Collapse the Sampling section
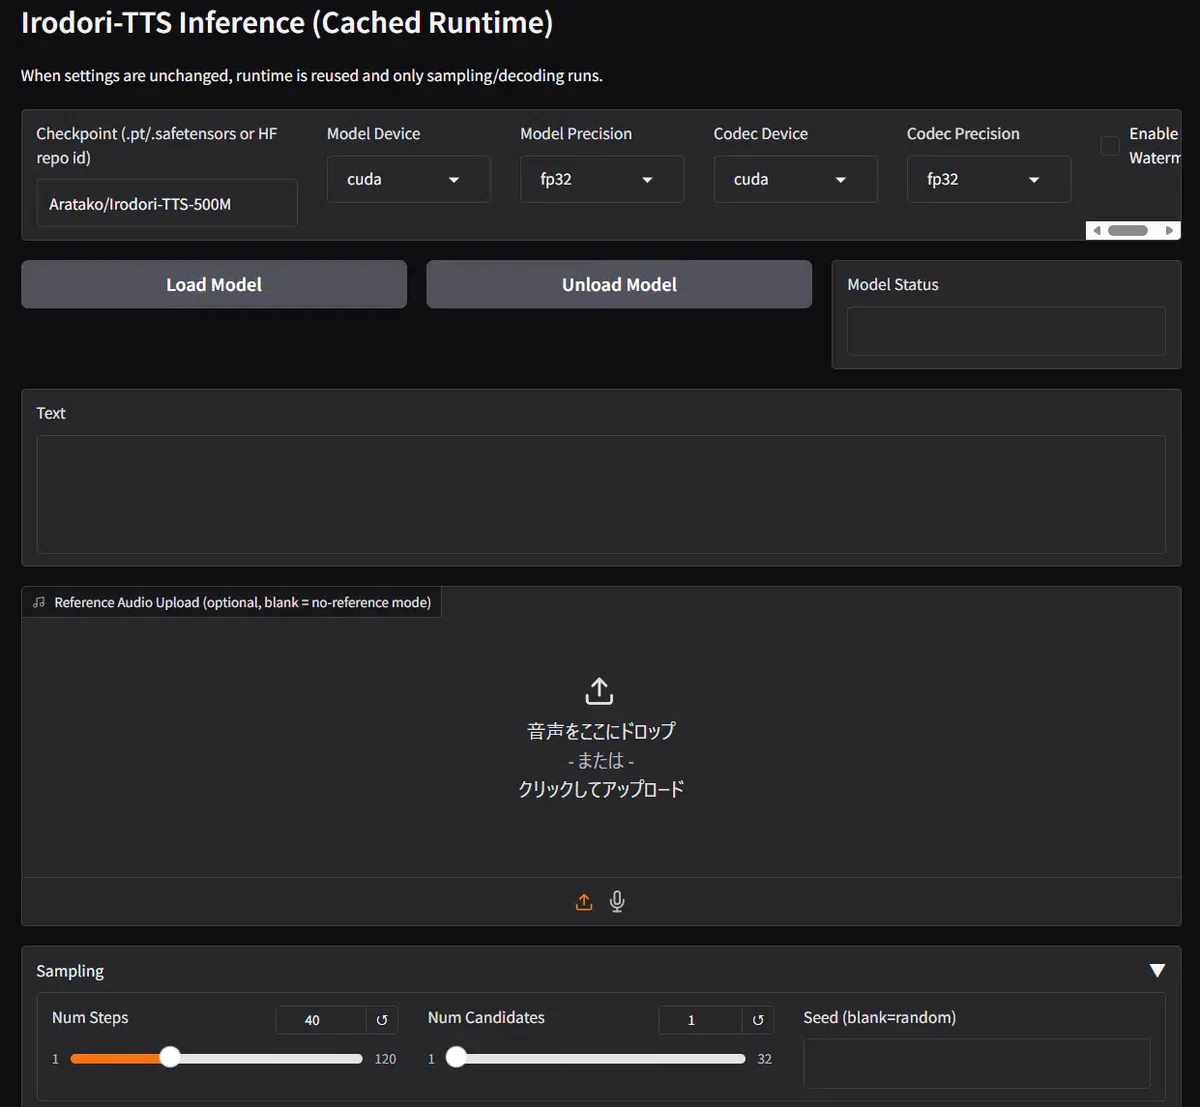The image size is (1200, 1107). point(1157,971)
